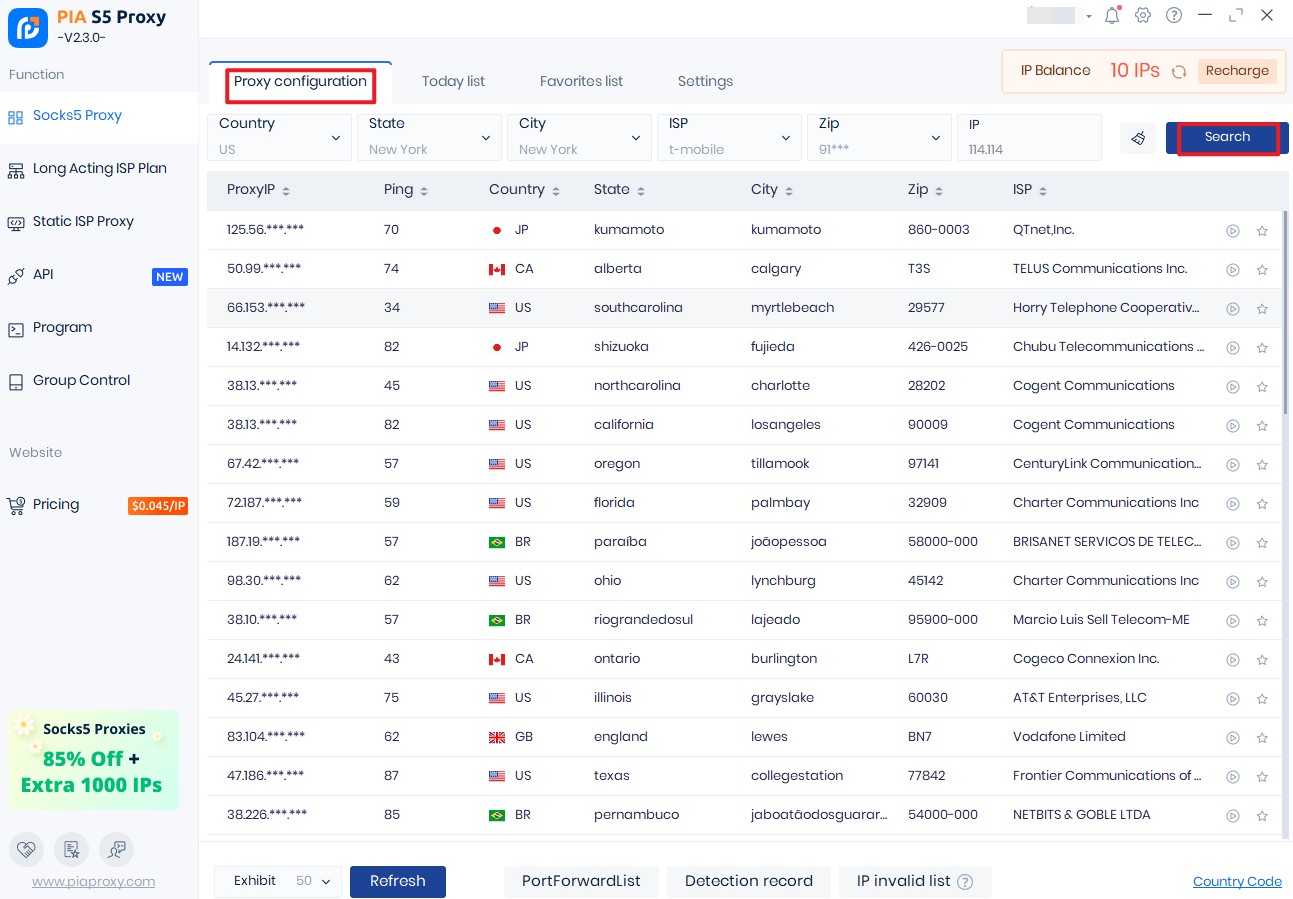
Task: Click the IP invalid list help icon
Action: coord(965,882)
